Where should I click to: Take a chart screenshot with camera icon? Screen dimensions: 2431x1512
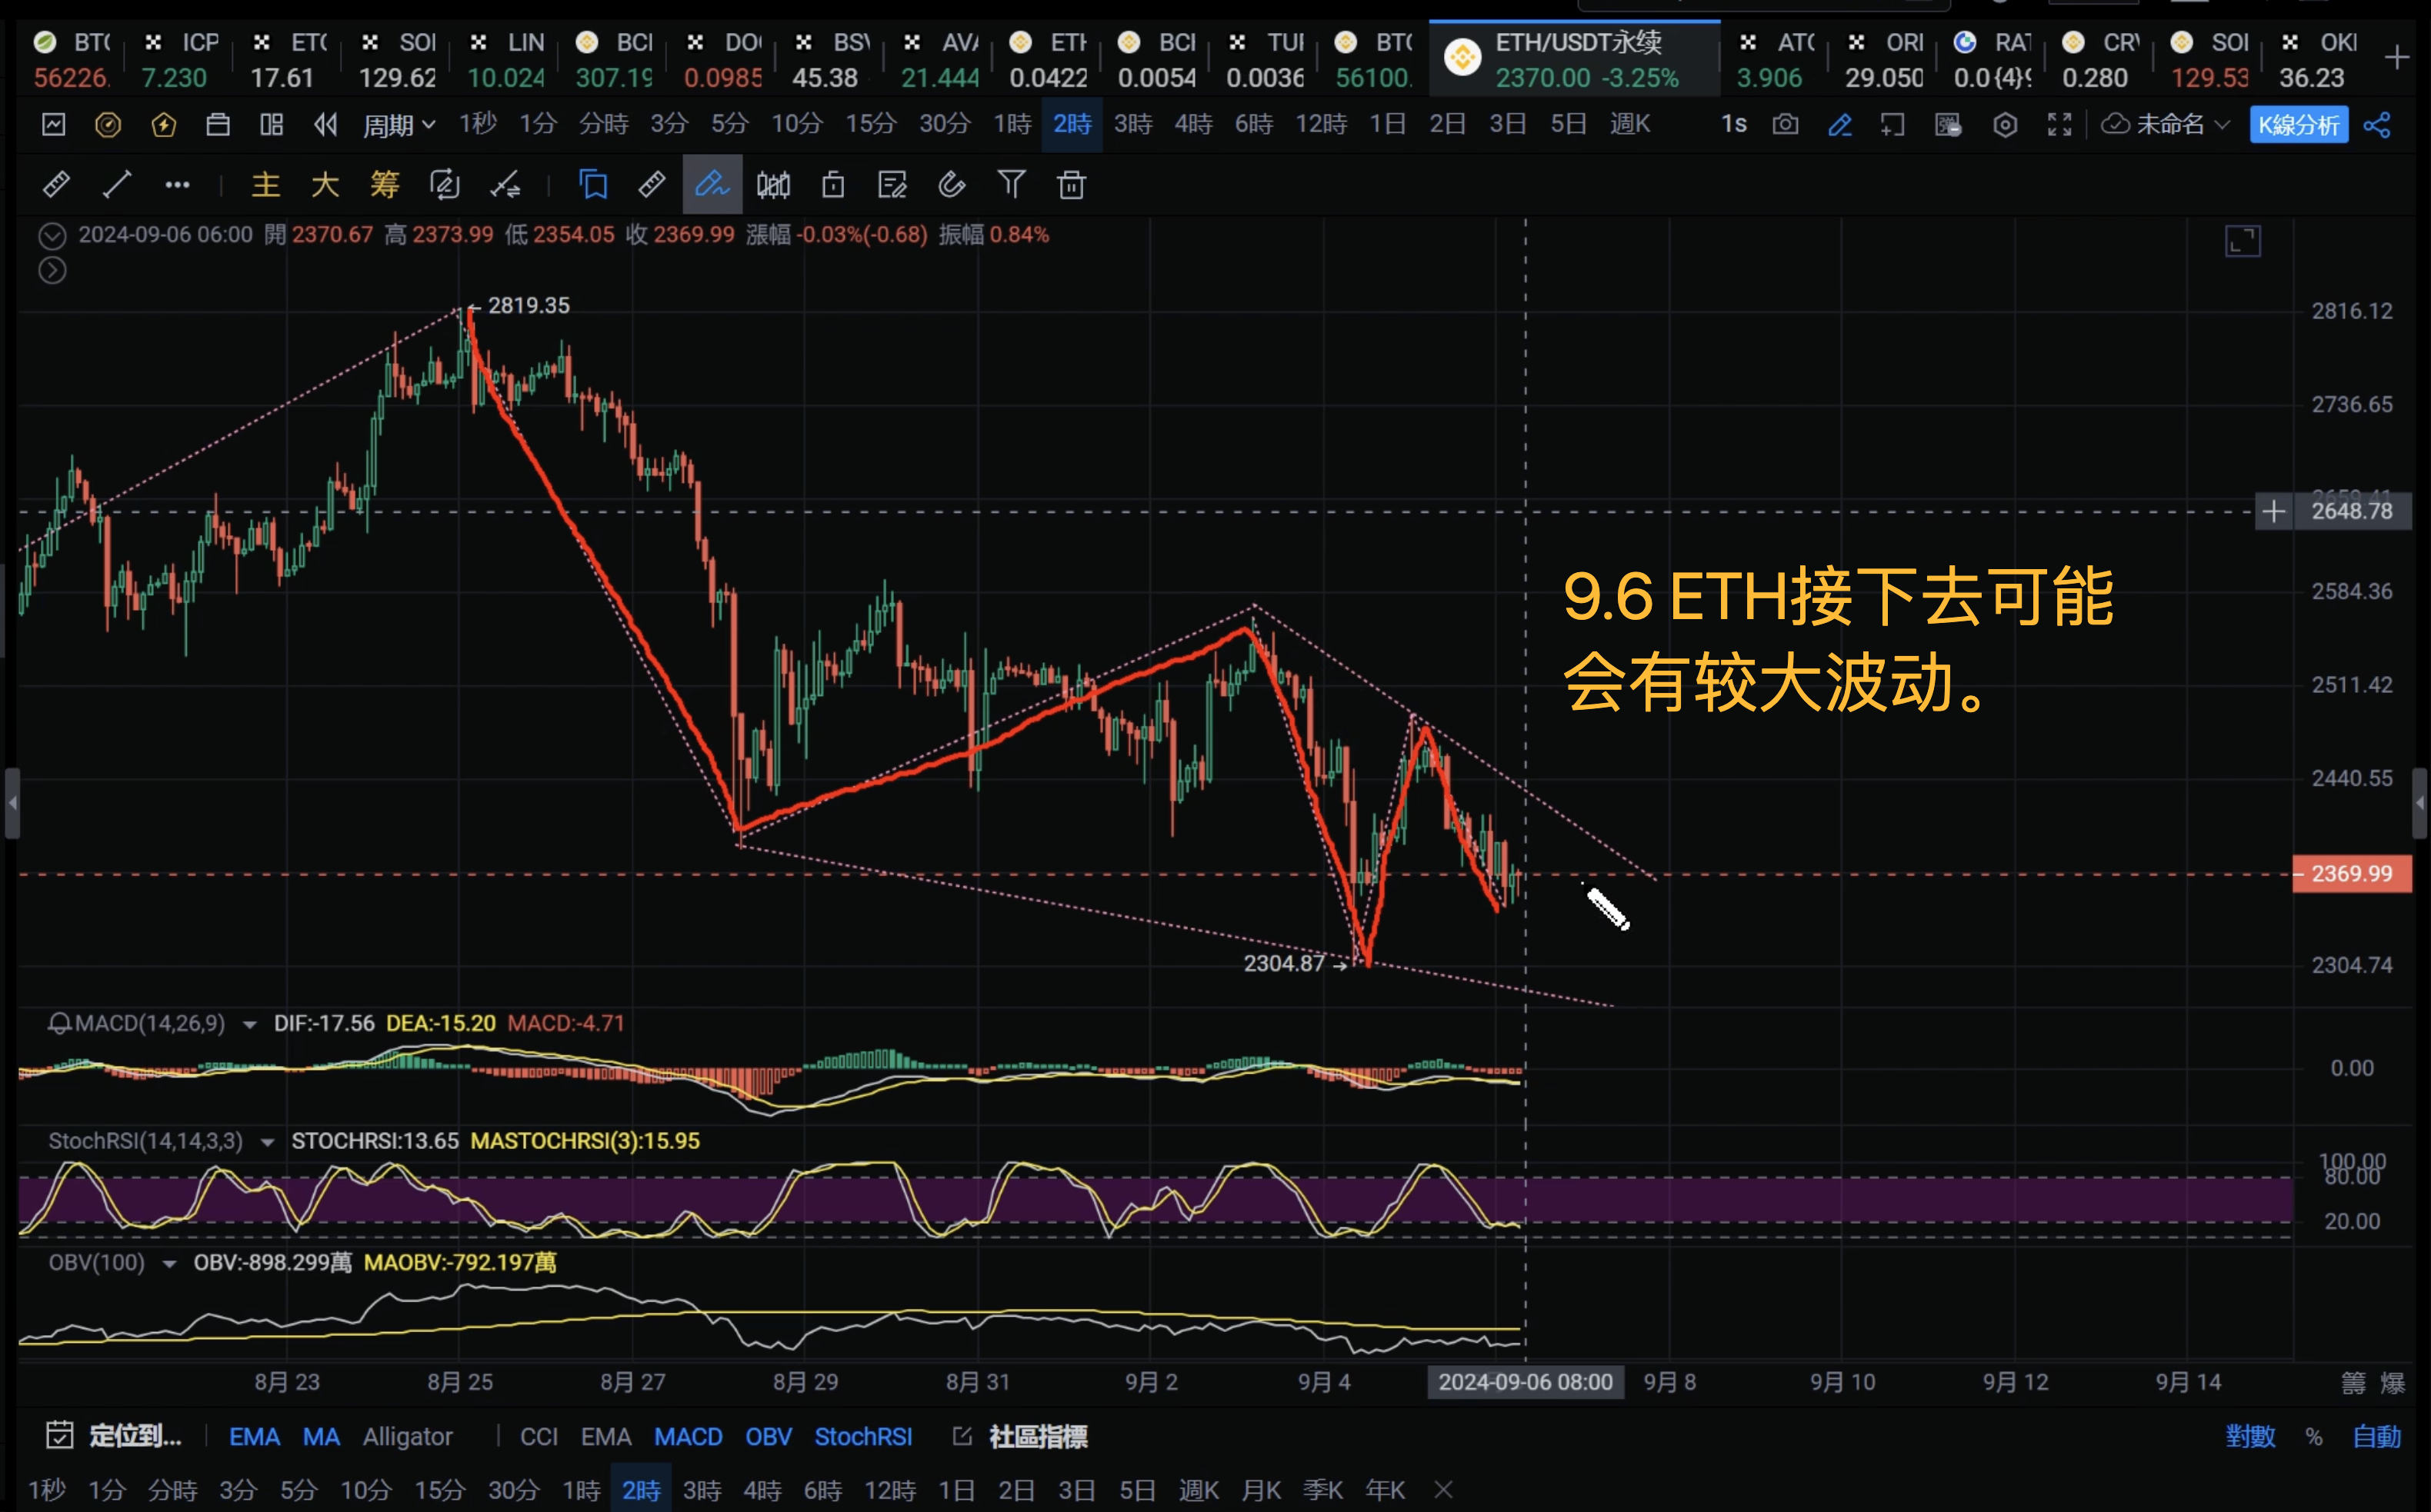pyautogui.click(x=1785, y=124)
